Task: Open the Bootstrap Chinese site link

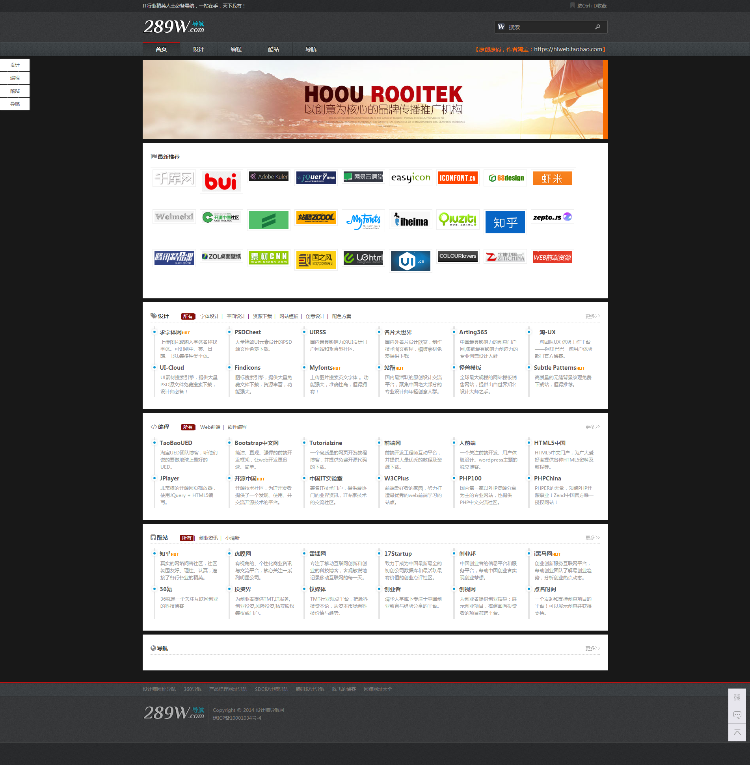Action: coord(256,443)
